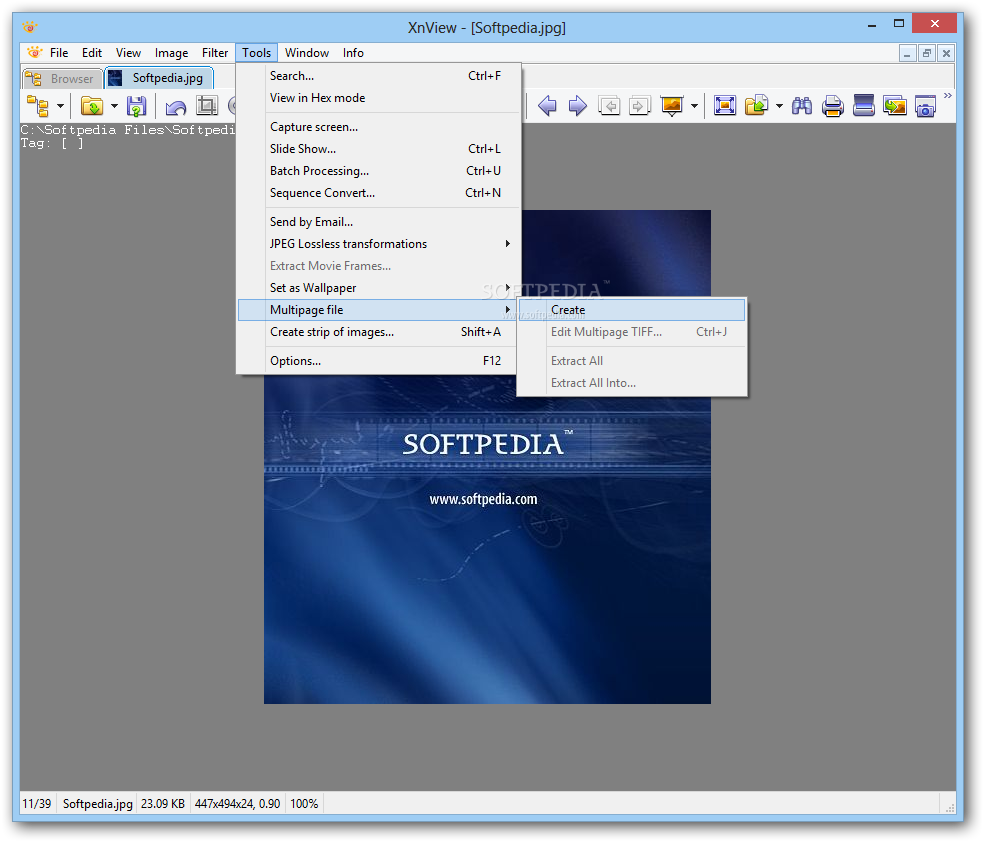Click Extract All submenu entry
Viewport: 984px width, 842px height.
tap(632, 361)
